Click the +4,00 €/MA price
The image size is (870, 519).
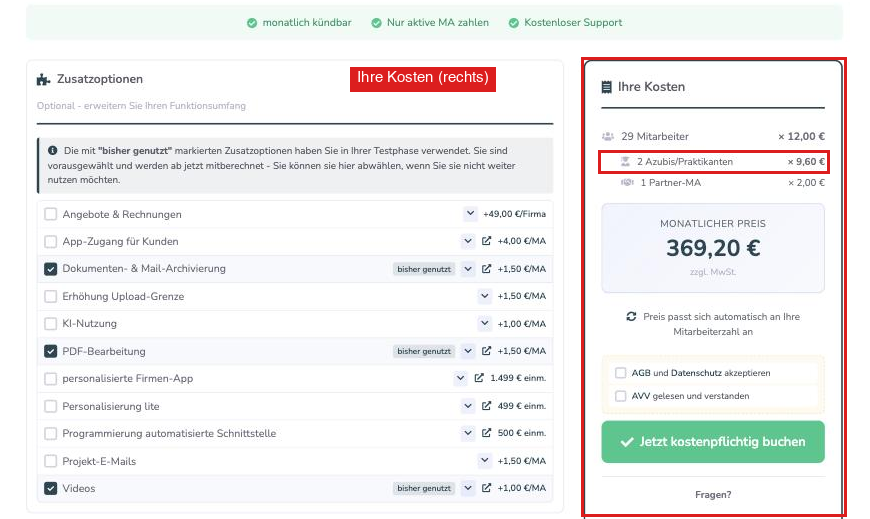coord(522,241)
